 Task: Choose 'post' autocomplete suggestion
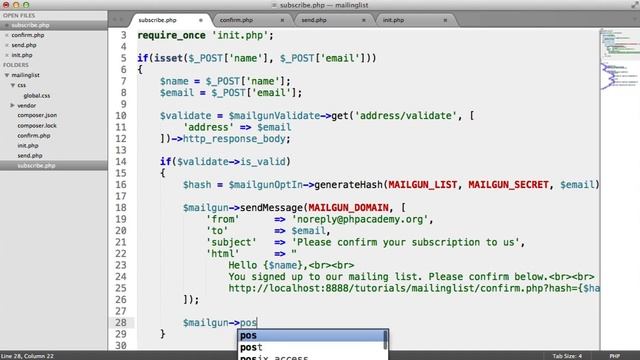pyautogui.click(x=311, y=347)
